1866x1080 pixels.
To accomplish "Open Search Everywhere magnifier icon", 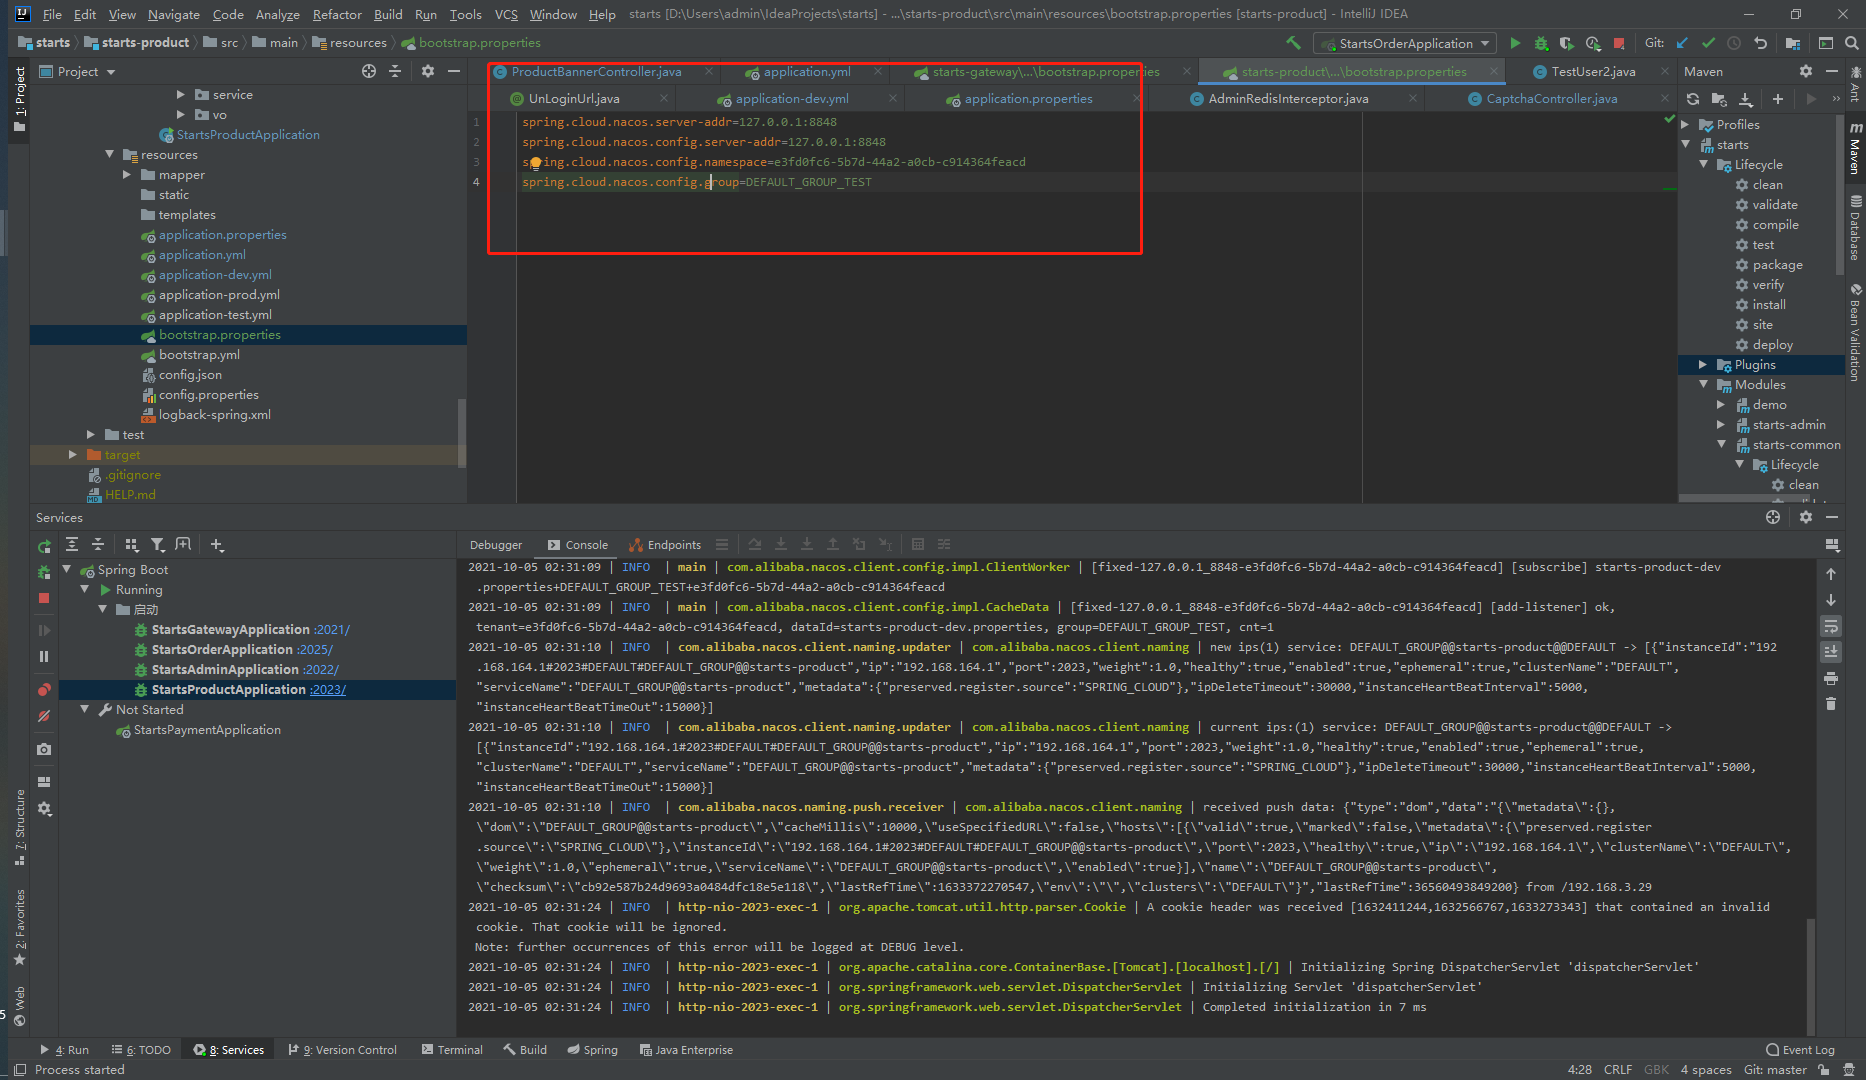I will 1851,43.
